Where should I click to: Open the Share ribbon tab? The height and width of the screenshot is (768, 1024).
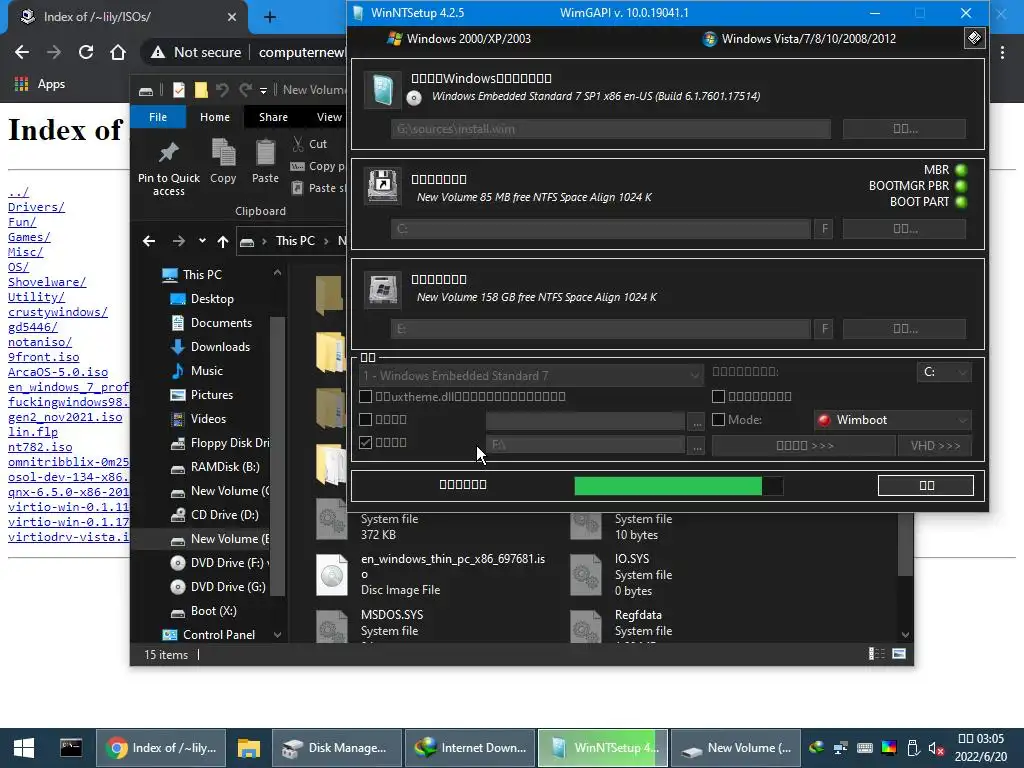point(273,117)
